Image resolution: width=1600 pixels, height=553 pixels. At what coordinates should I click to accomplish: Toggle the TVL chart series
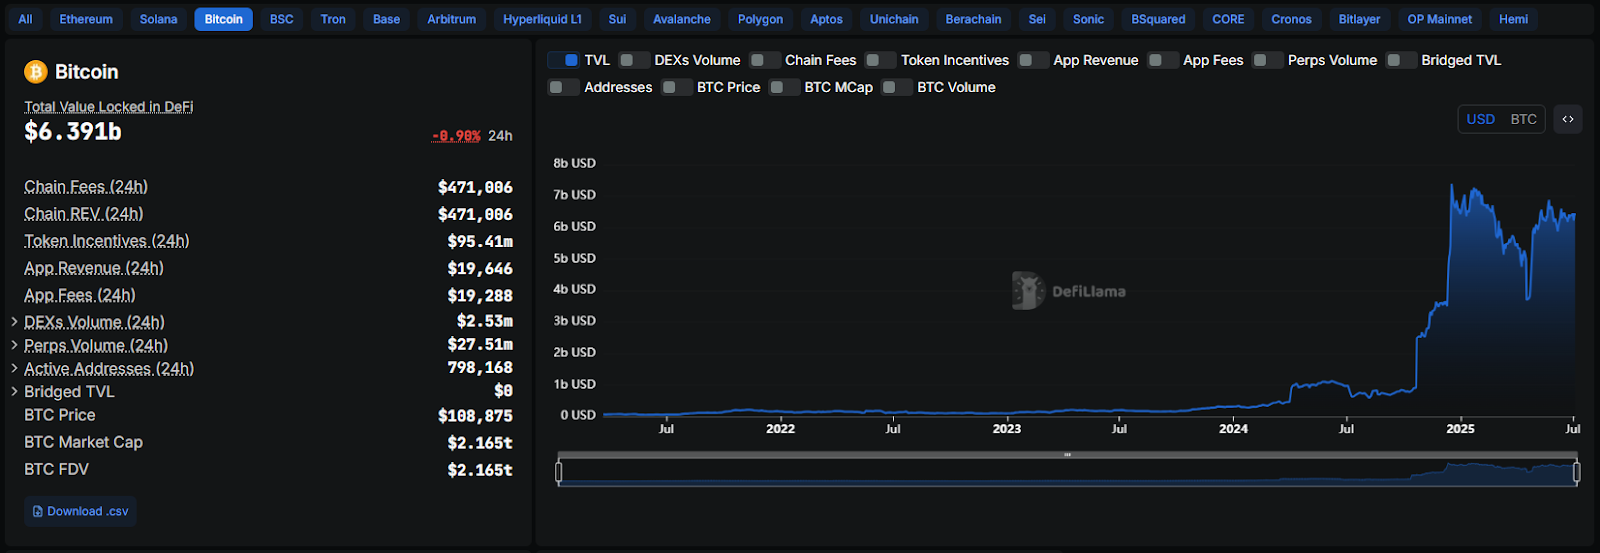click(564, 60)
